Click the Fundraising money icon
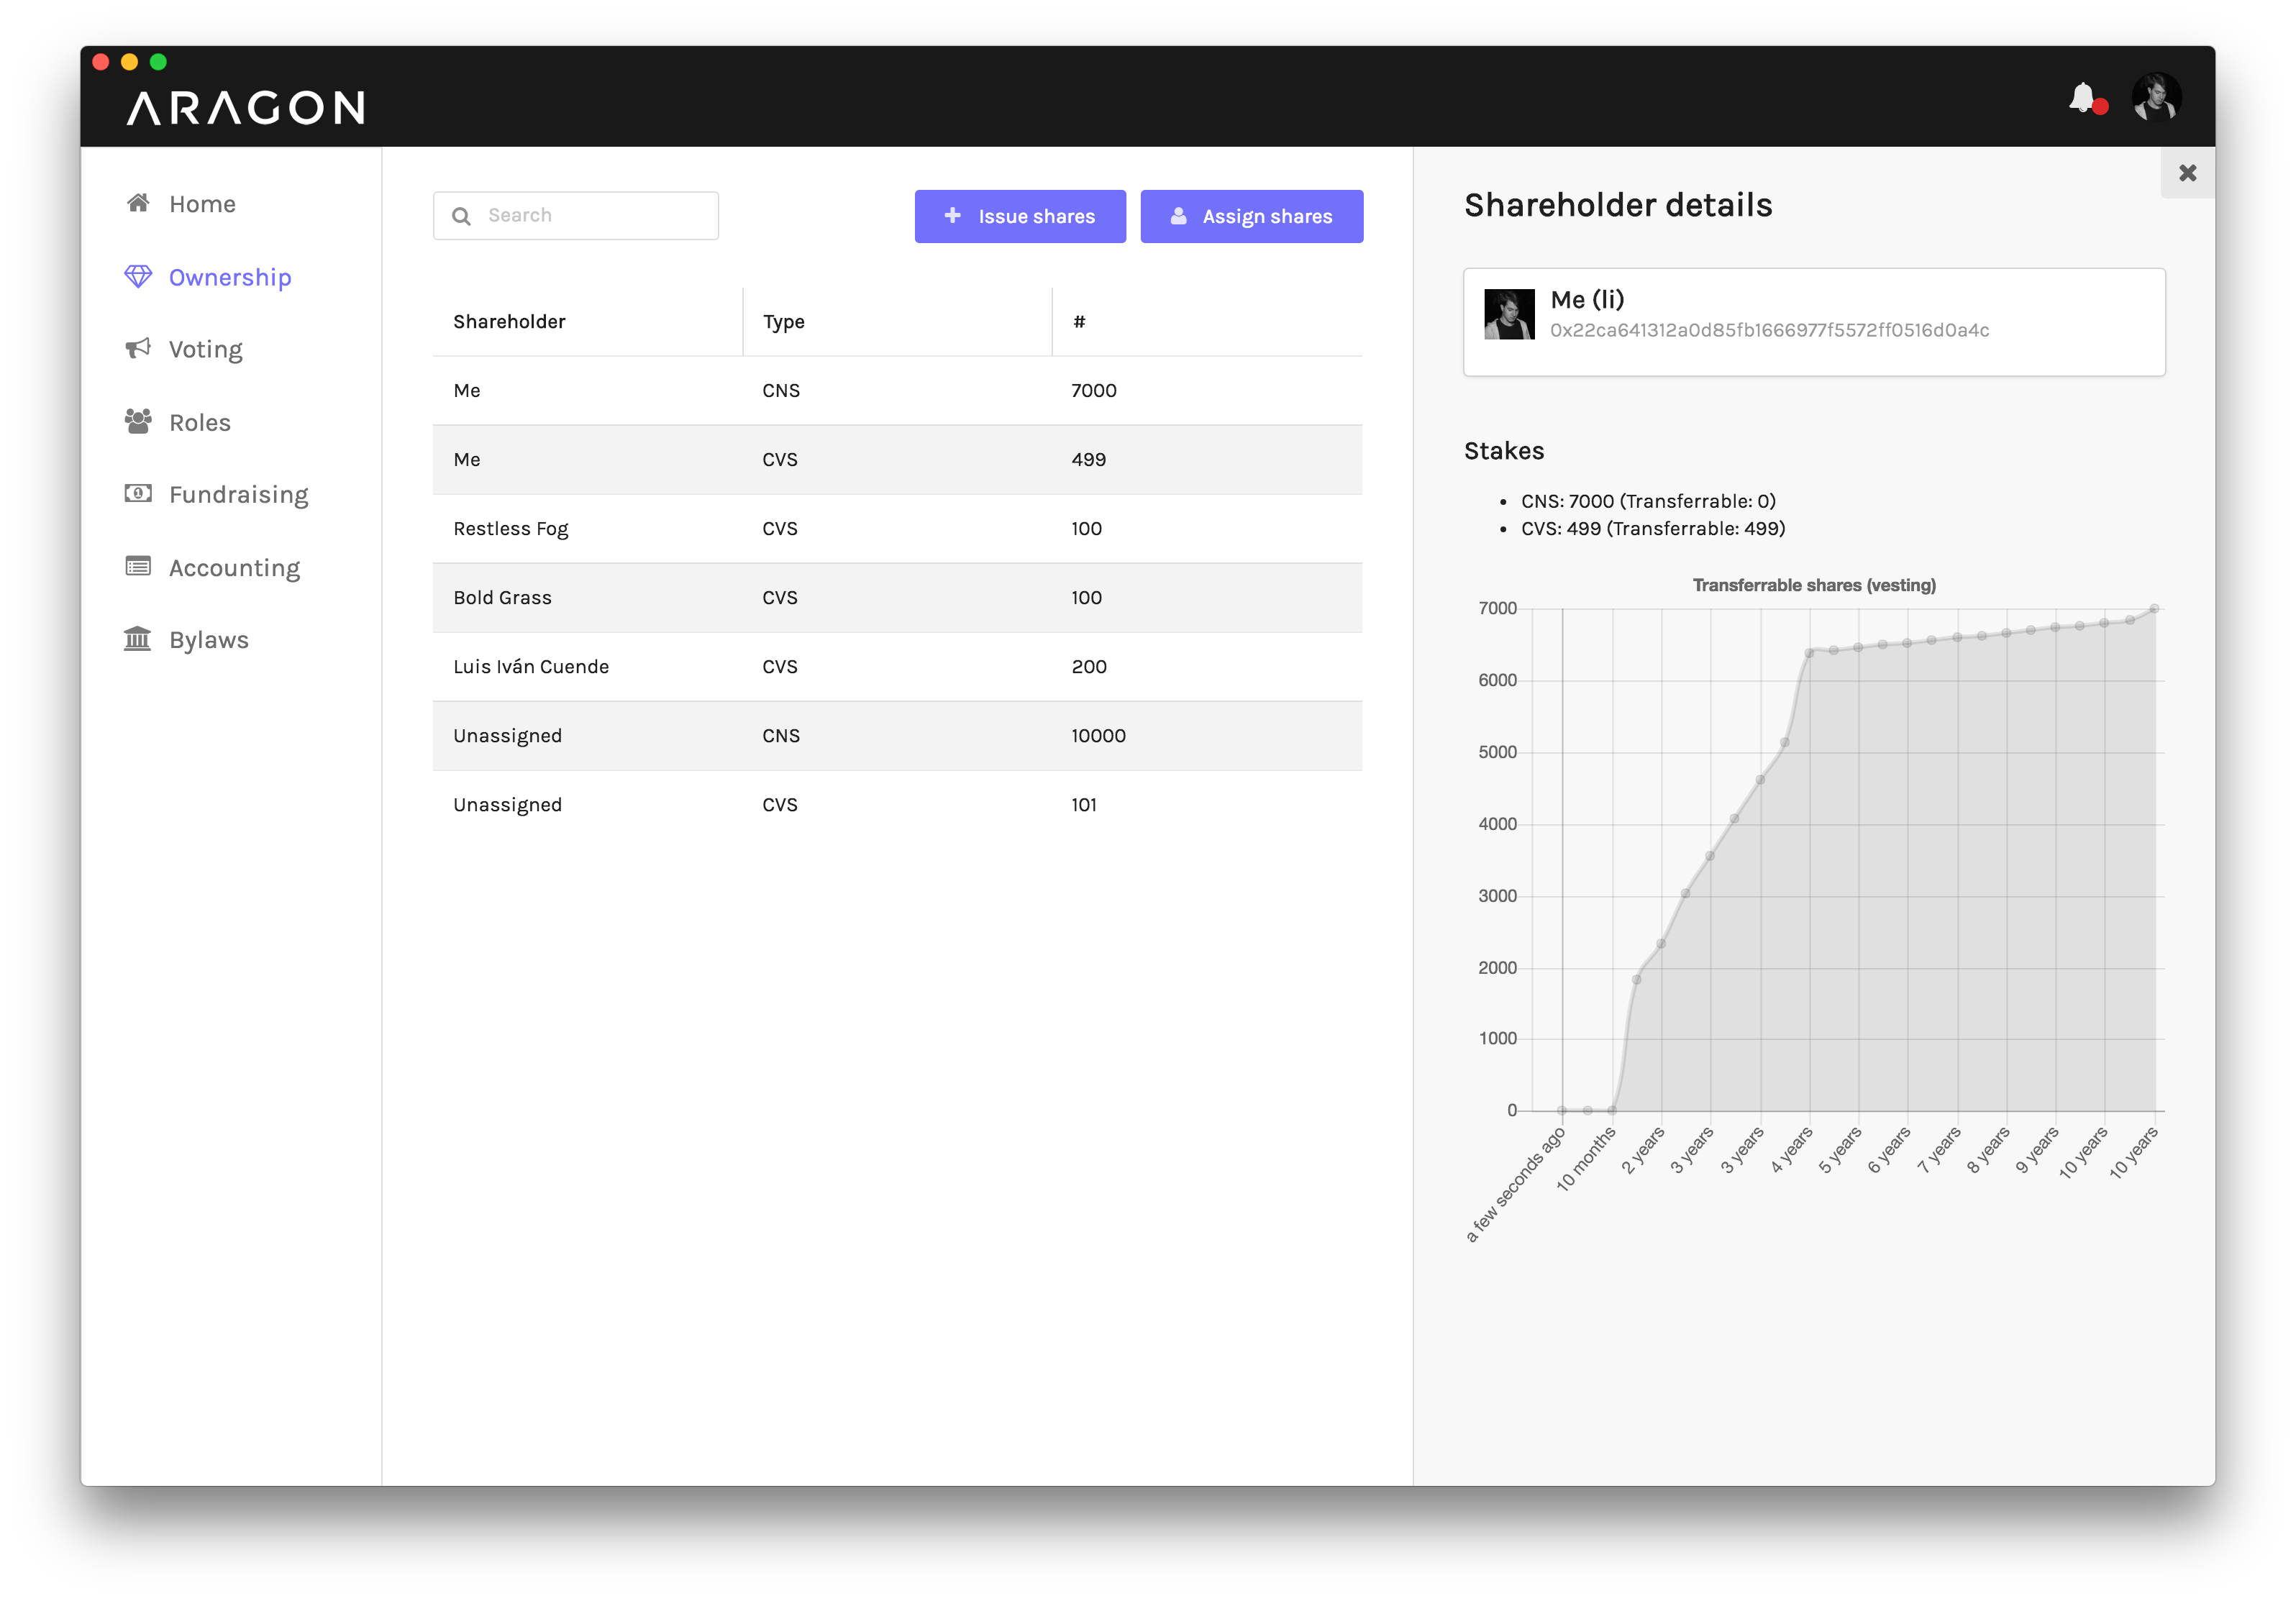This screenshot has height=1601, width=2296. 138,493
